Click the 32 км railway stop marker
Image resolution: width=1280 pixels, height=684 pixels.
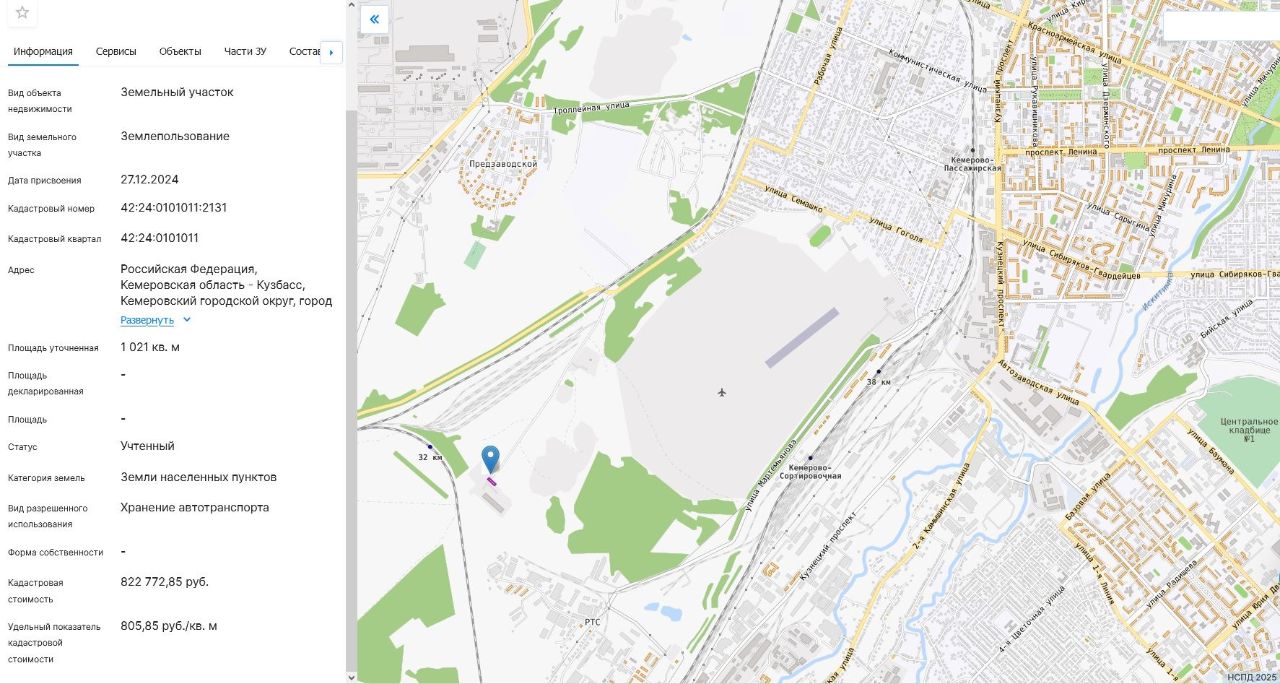pos(430,446)
